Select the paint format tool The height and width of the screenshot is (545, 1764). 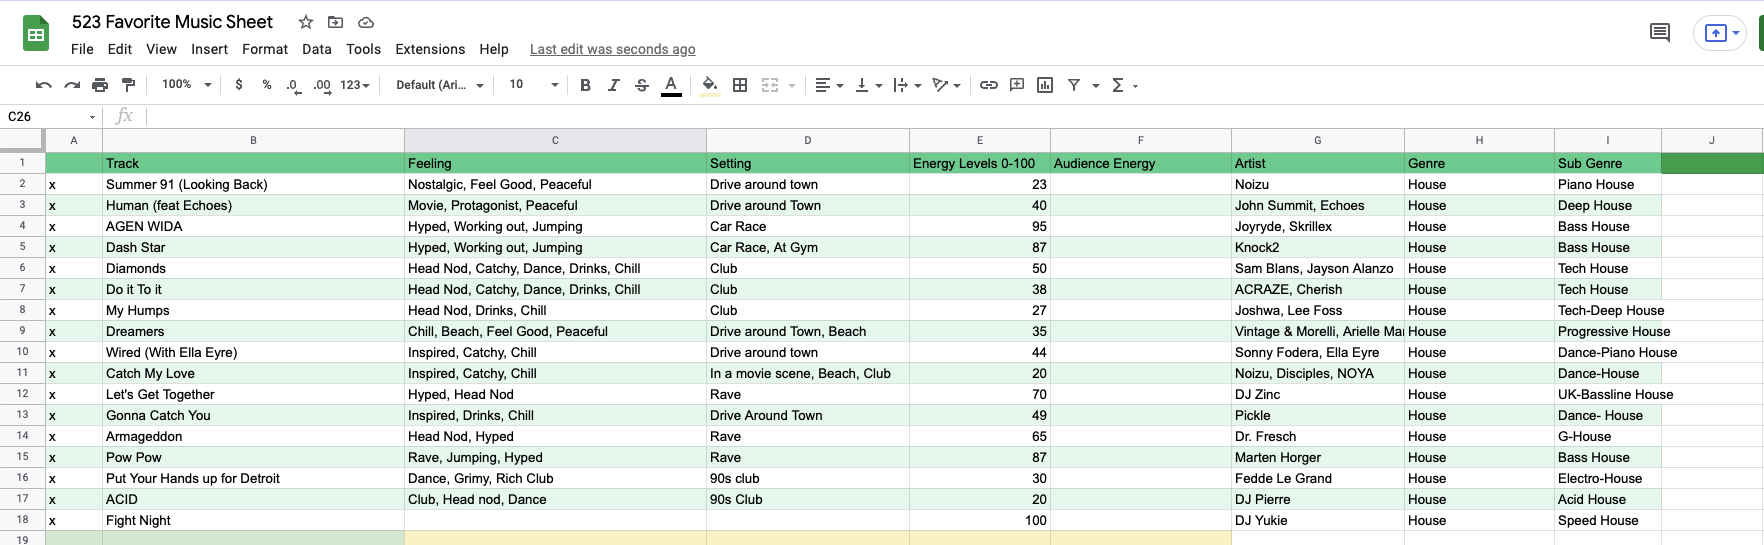pos(128,85)
